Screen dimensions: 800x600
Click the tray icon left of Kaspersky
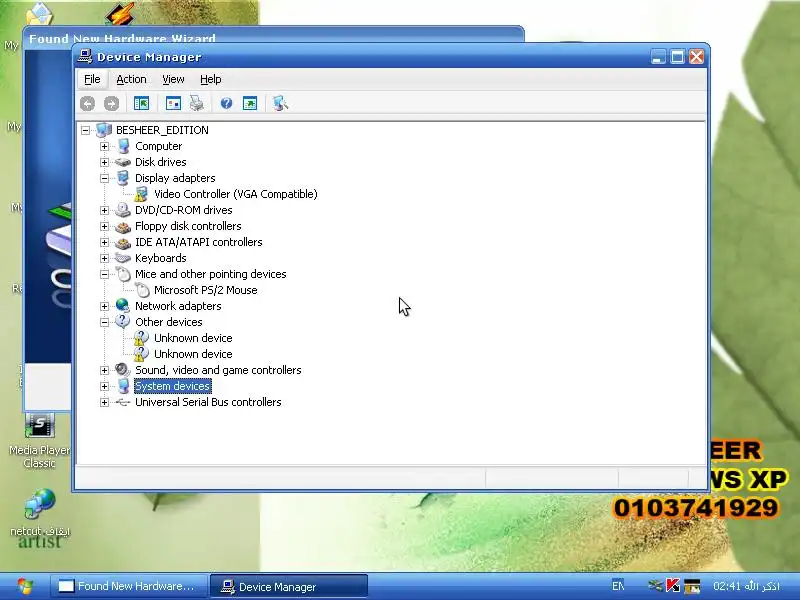click(656, 586)
